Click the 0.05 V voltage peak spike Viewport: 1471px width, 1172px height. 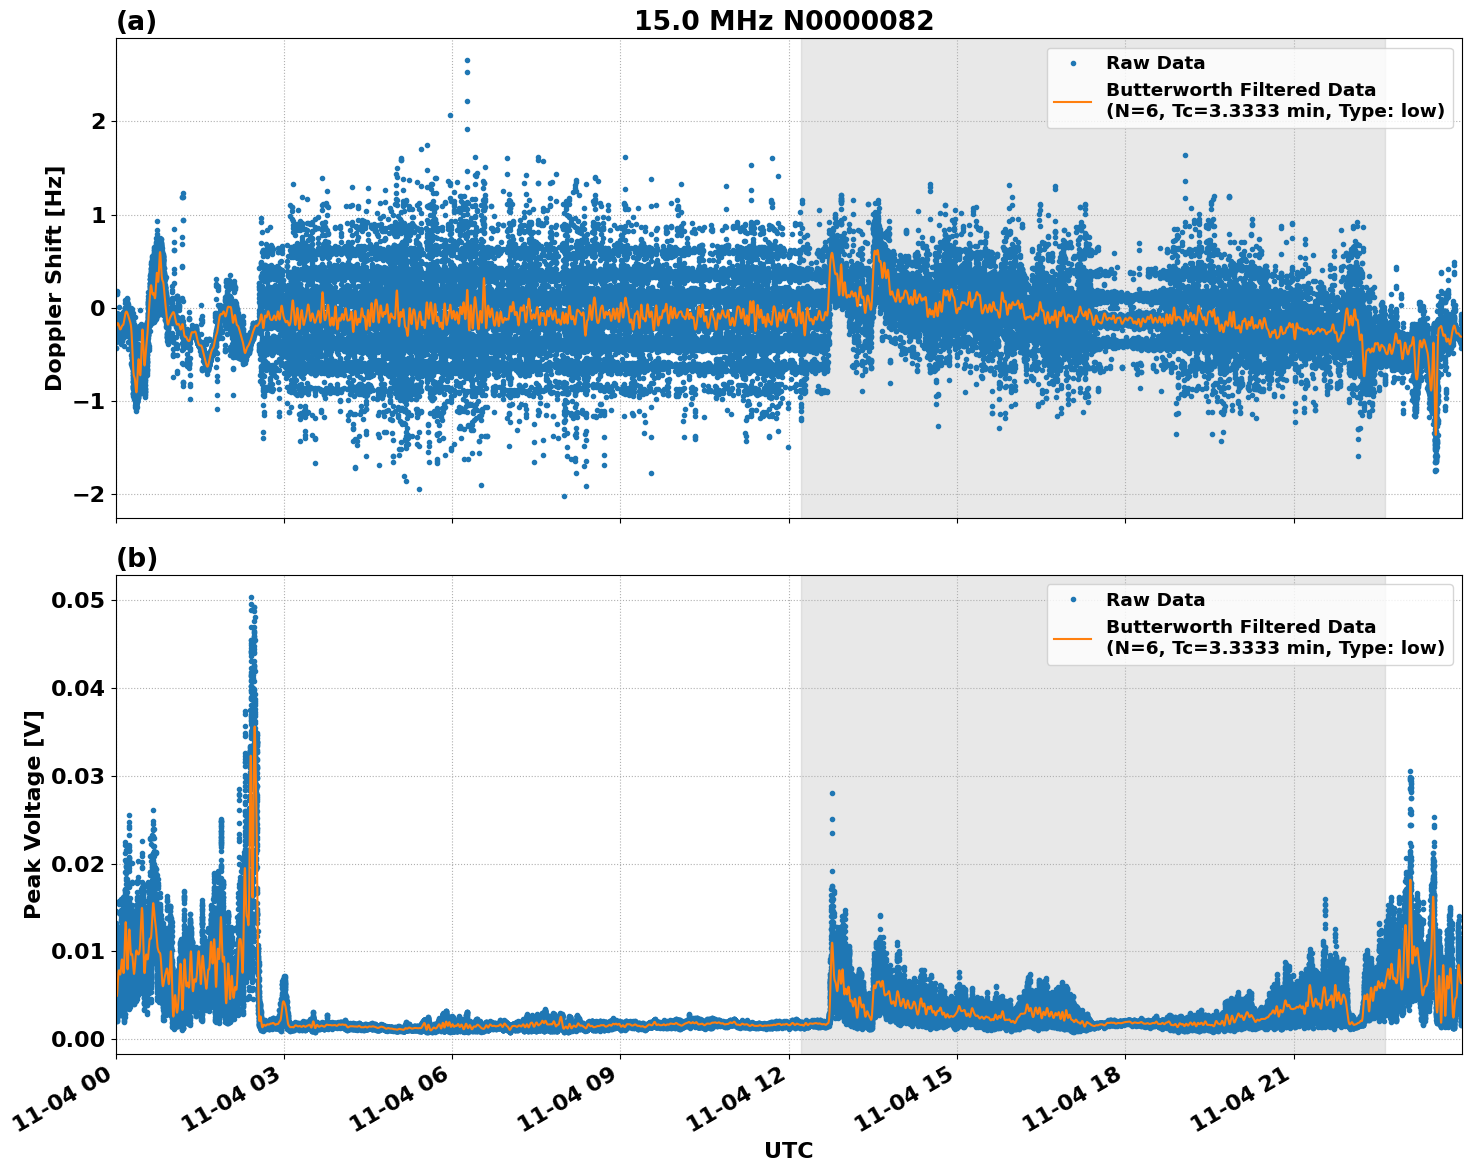pos(252,597)
